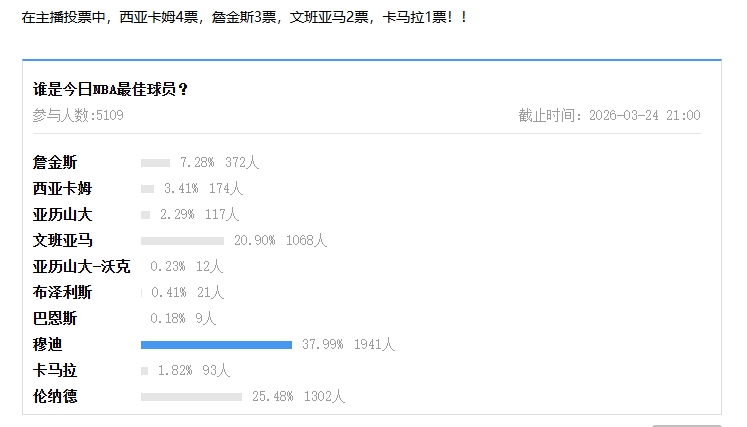This screenshot has height=427, width=747.
Task: Click the 25.48% 1302人 result text
Action: (298, 396)
